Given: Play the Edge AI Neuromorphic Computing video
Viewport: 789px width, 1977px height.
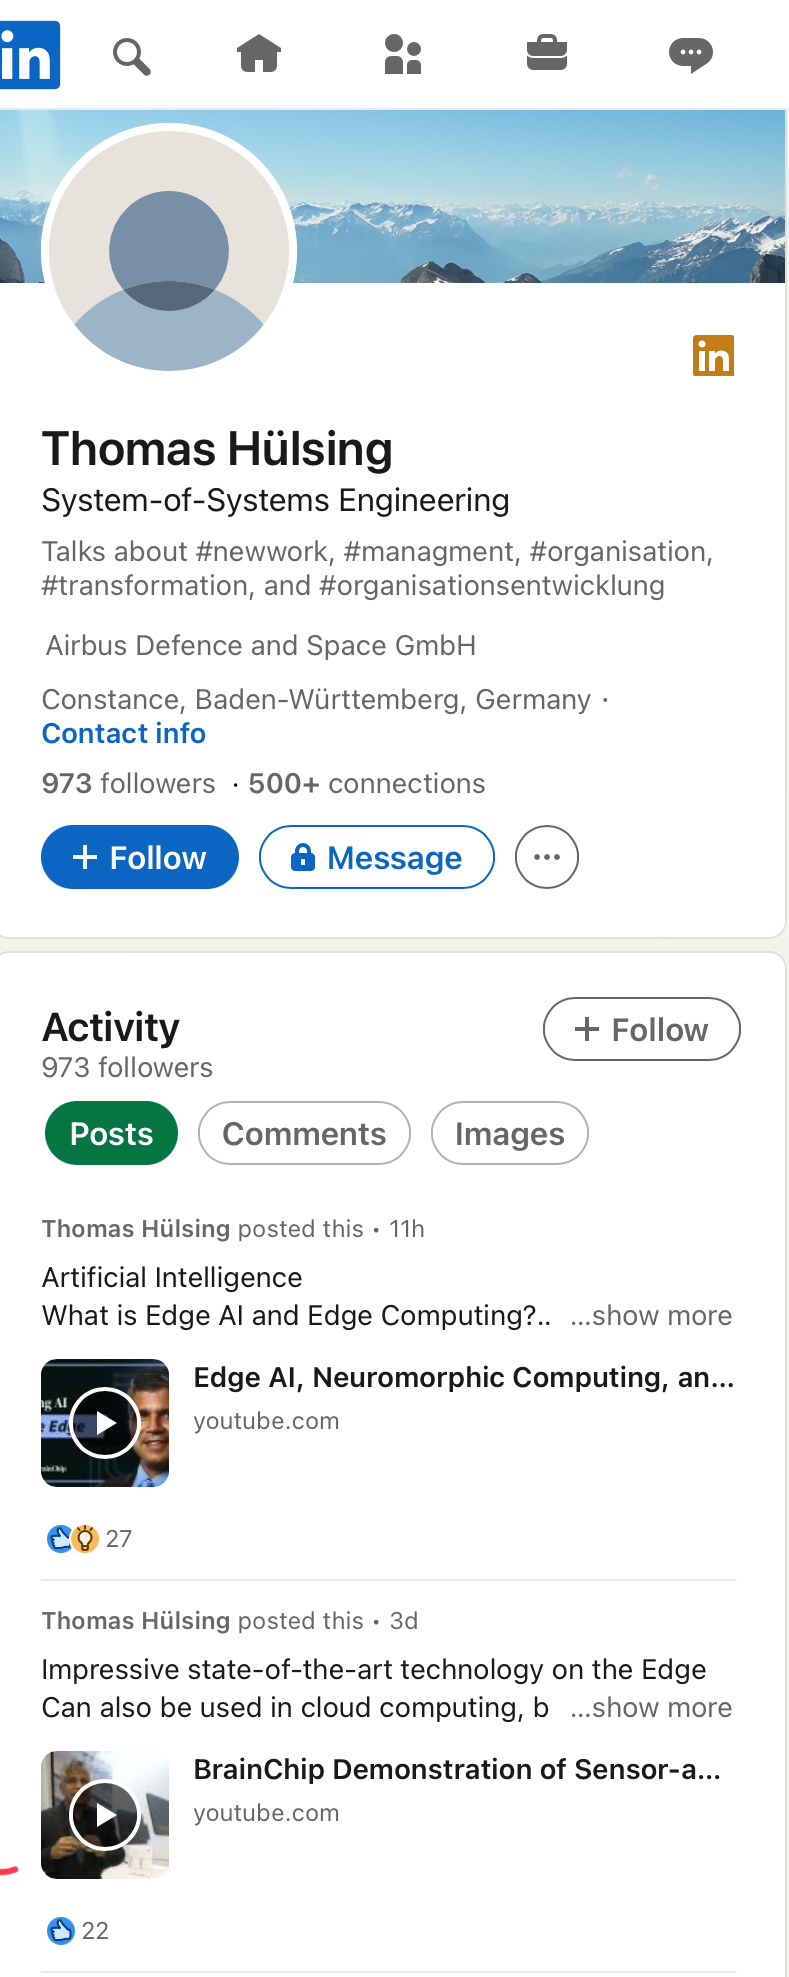Looking at the screenshot, I should coord(105,1423).
